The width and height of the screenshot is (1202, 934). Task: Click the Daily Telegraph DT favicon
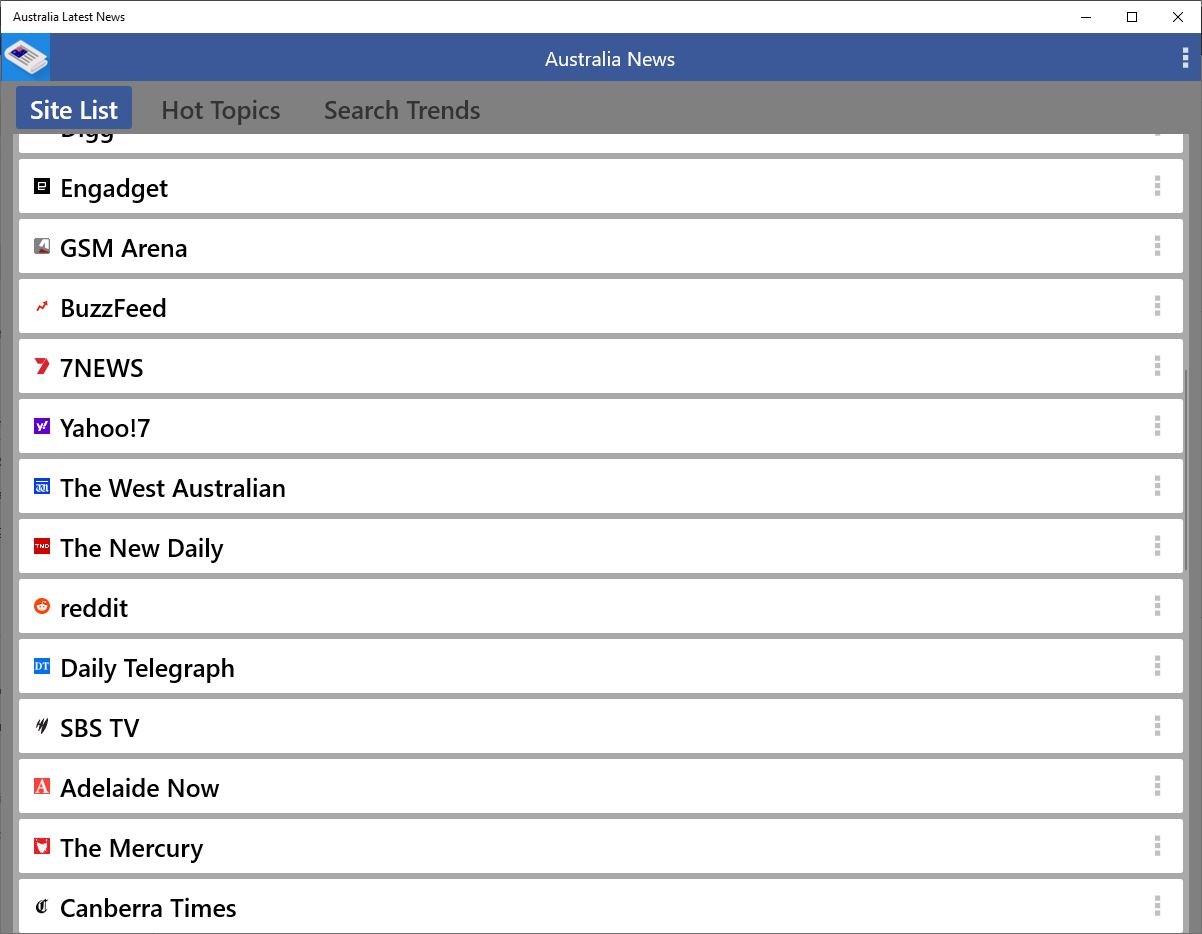[42, 666]
